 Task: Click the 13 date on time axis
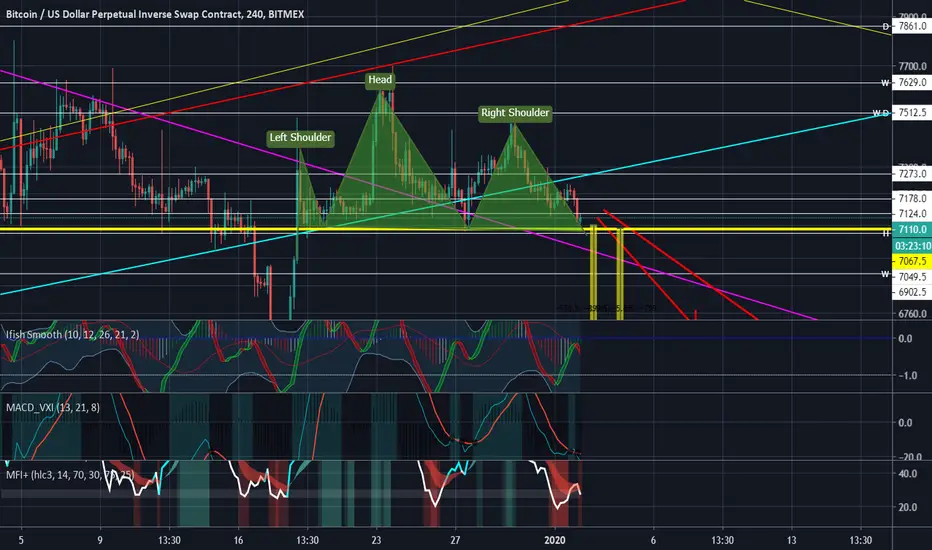pos(791,540)
